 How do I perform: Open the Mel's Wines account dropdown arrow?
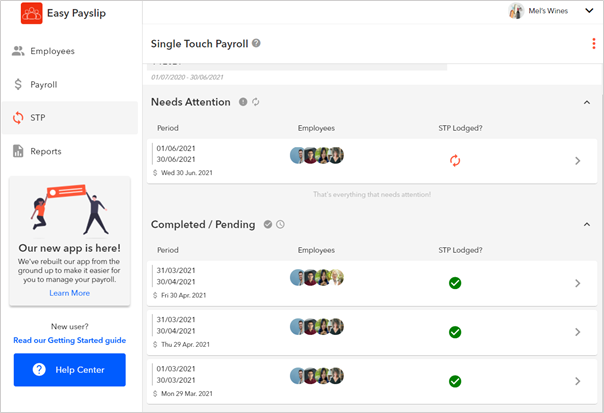click(x=589, y=11)
